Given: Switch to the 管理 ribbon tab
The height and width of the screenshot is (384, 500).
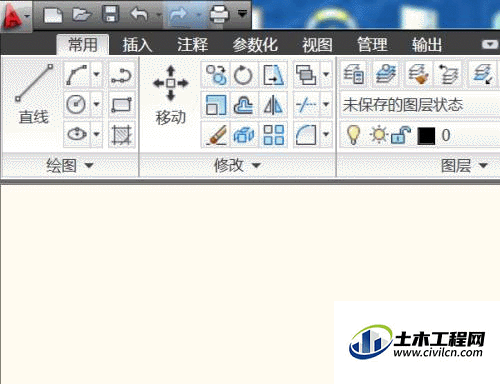Looking at the screenshot, I should tap(372, 45).
